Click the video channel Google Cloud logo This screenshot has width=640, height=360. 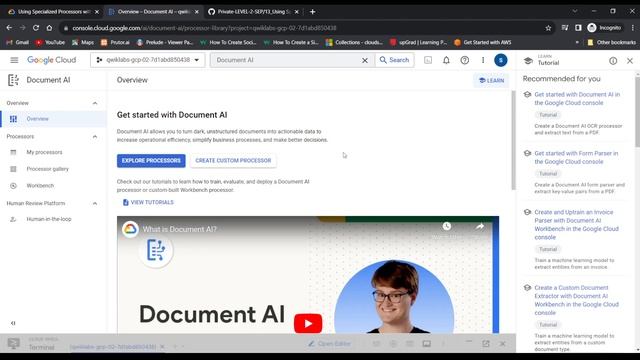point(130,229)
